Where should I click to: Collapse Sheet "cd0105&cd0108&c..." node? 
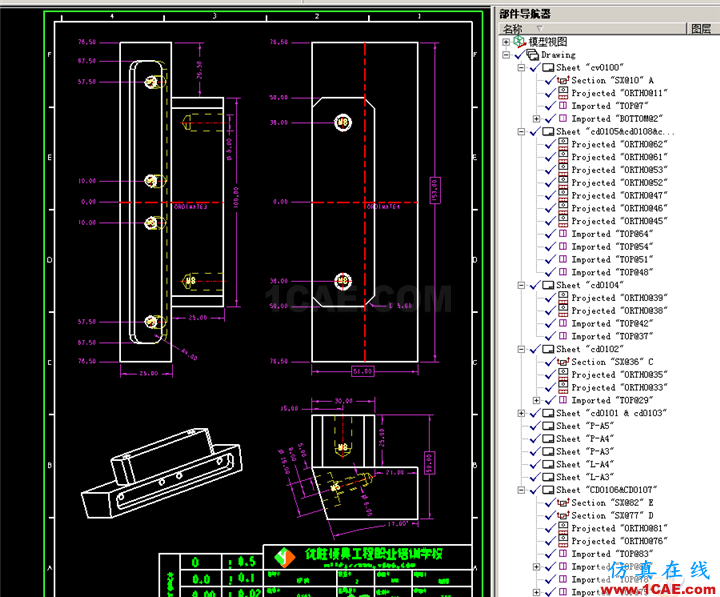521,132
